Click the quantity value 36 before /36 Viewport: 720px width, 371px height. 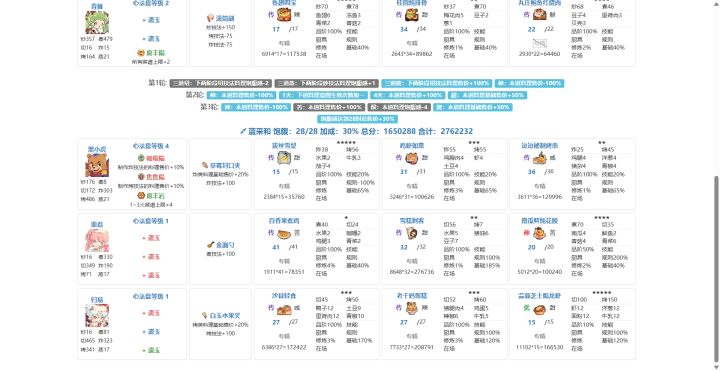pos(532,172)
